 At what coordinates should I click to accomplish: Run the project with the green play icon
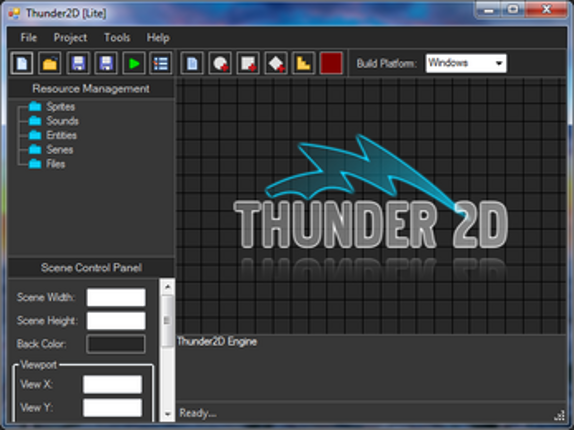(x=134, y=63)
